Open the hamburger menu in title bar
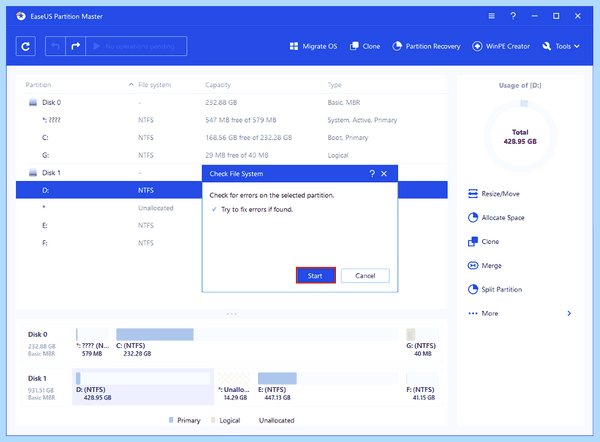Viewport: 600px width, 442px height. pyautogui.click(x=492, y=16)
